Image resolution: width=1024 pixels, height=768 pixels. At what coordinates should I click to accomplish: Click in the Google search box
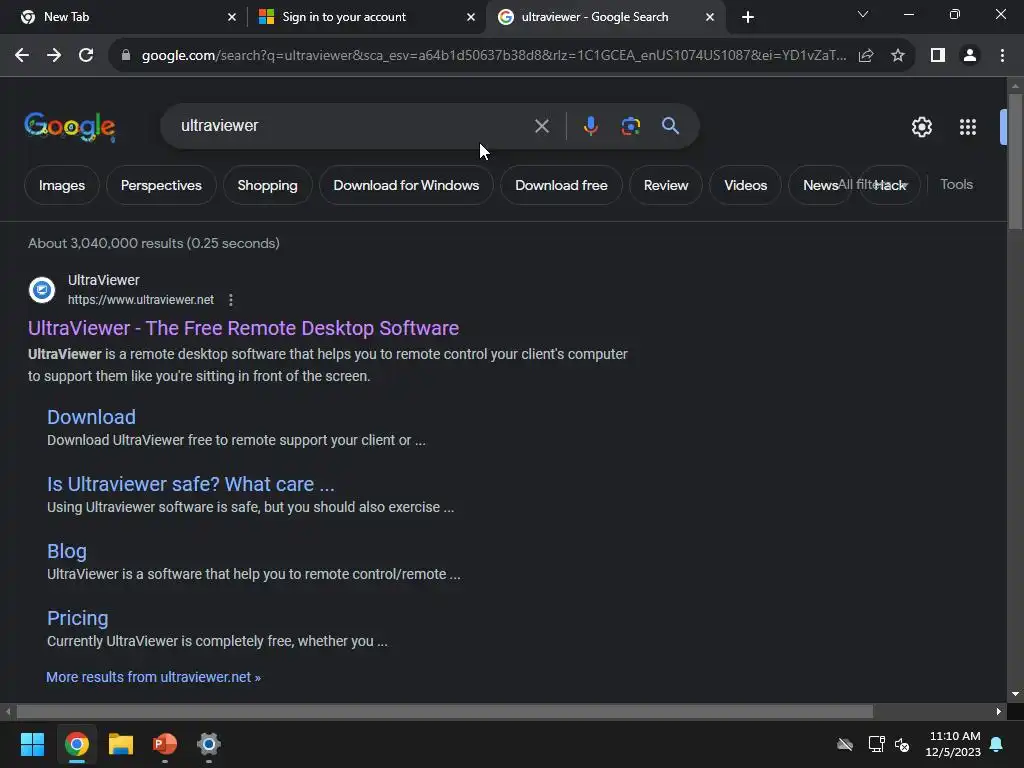click(353, 126)
